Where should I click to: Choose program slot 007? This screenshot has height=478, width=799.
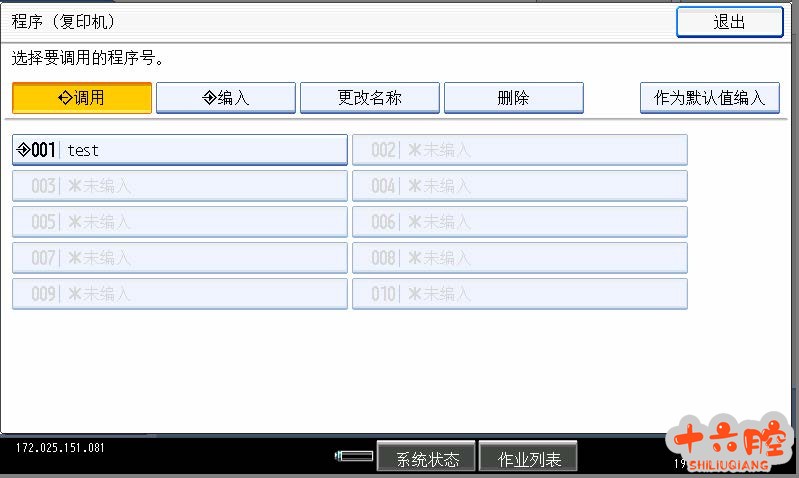point(180,258)
